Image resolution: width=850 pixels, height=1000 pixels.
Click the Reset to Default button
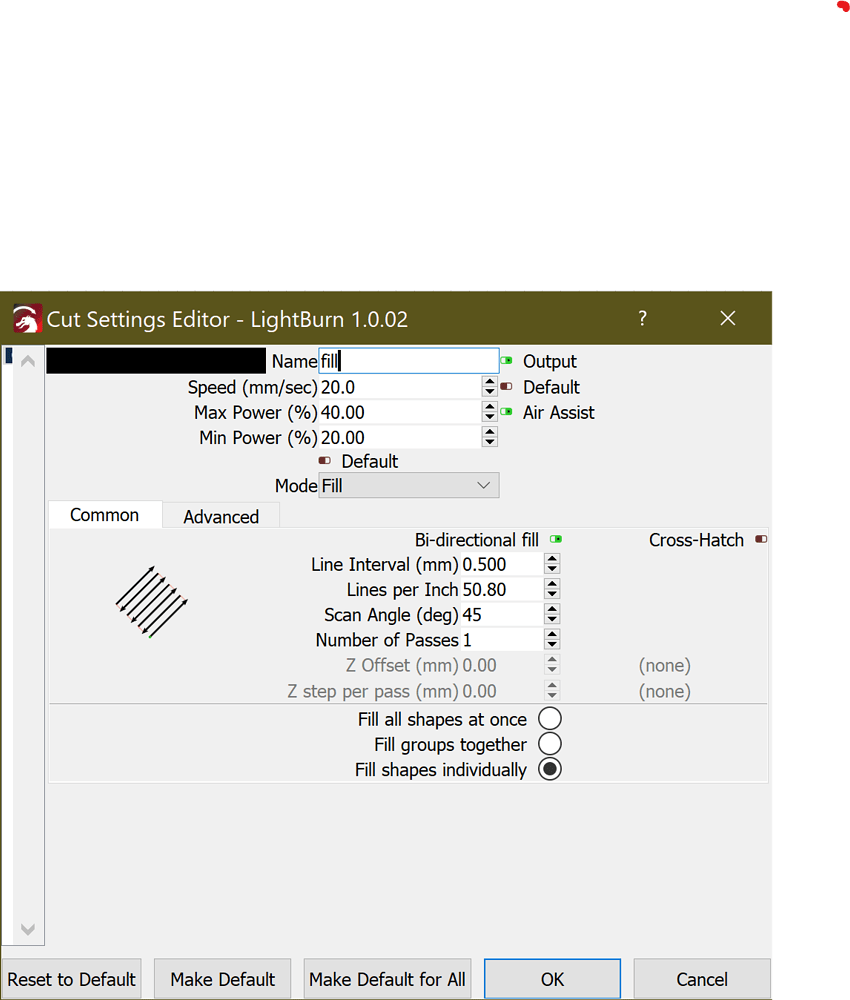[70, 978]
